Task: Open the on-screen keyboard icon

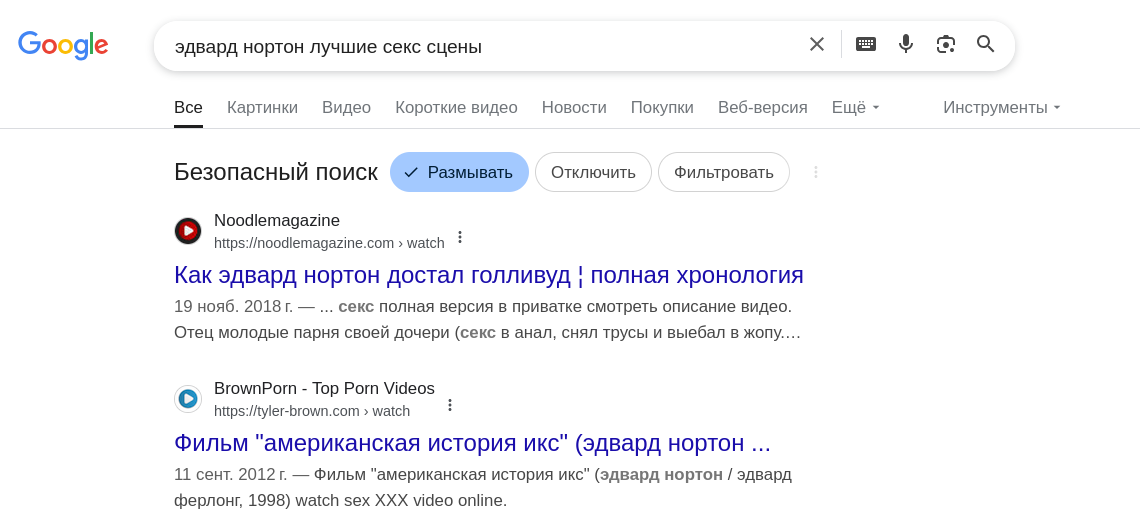Action: pos(866,44)
